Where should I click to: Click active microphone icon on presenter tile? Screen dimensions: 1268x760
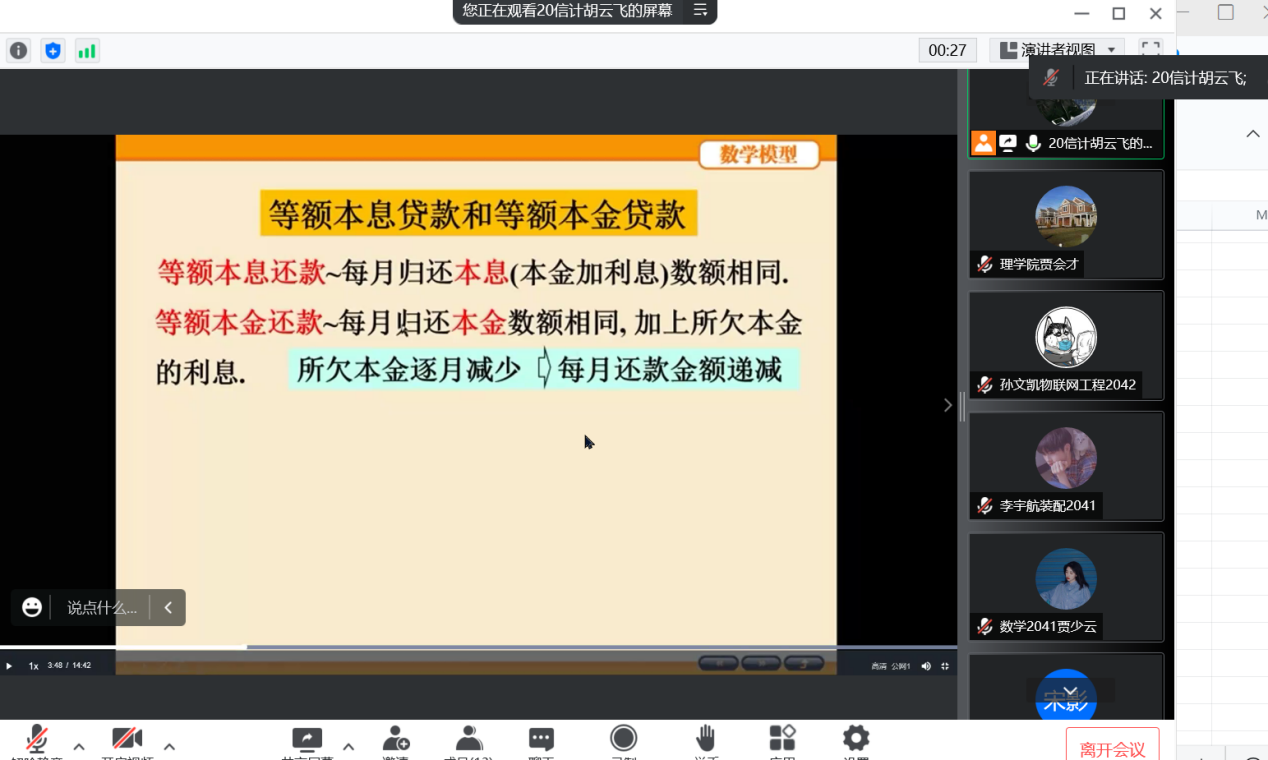coord(1033,143)
